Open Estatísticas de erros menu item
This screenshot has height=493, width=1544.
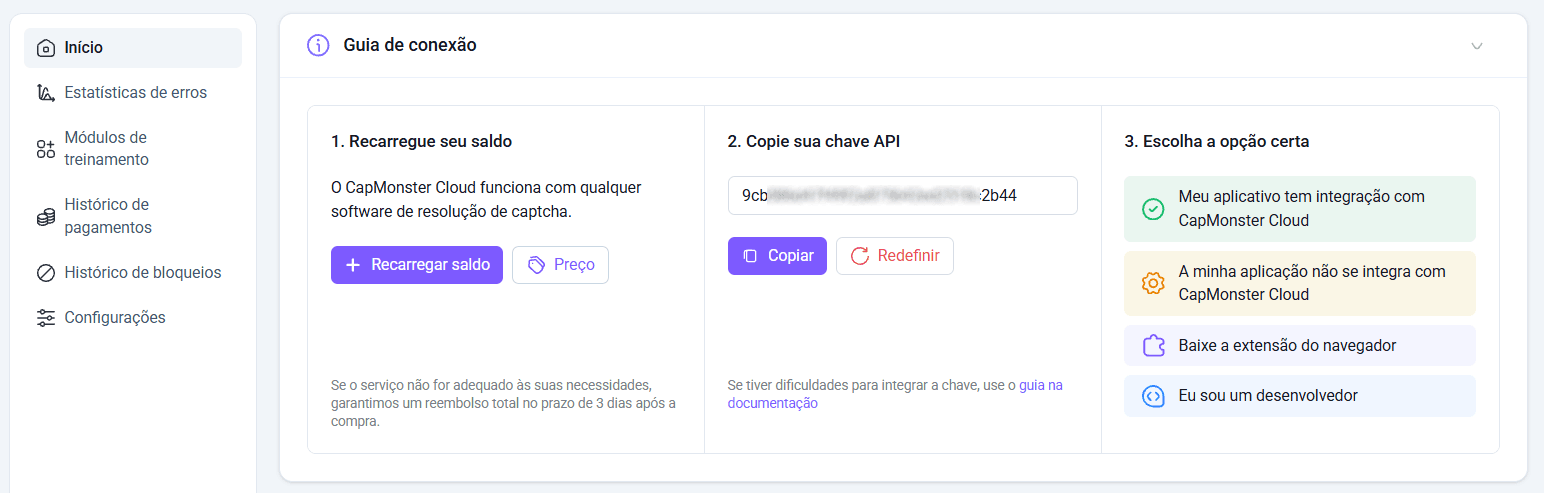133,93
